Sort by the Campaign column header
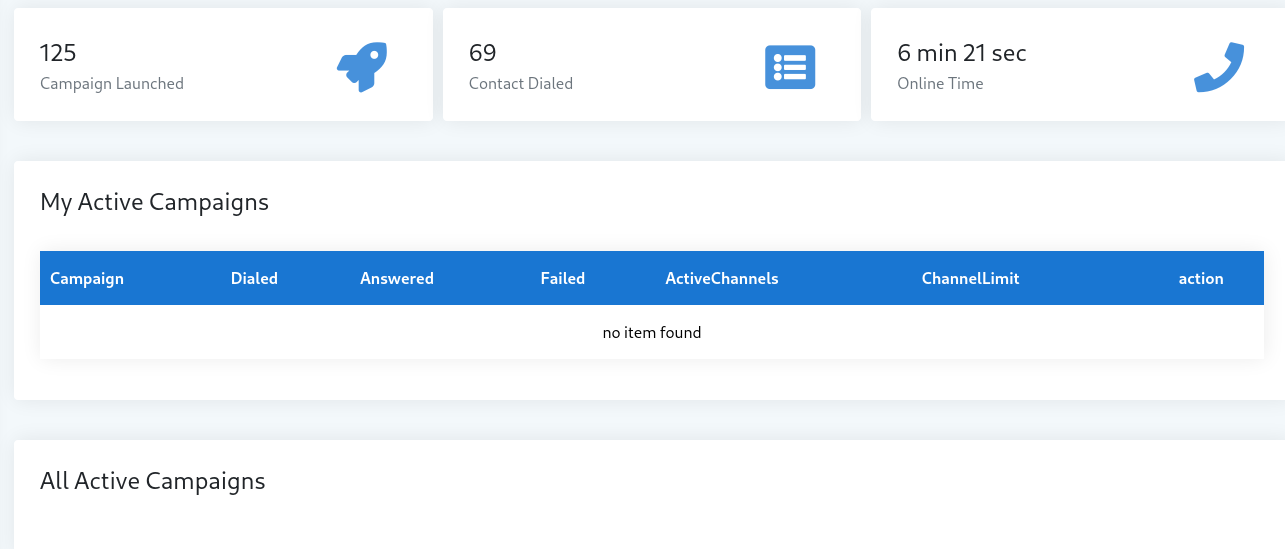1285x549 pixels. coord(87,278)
